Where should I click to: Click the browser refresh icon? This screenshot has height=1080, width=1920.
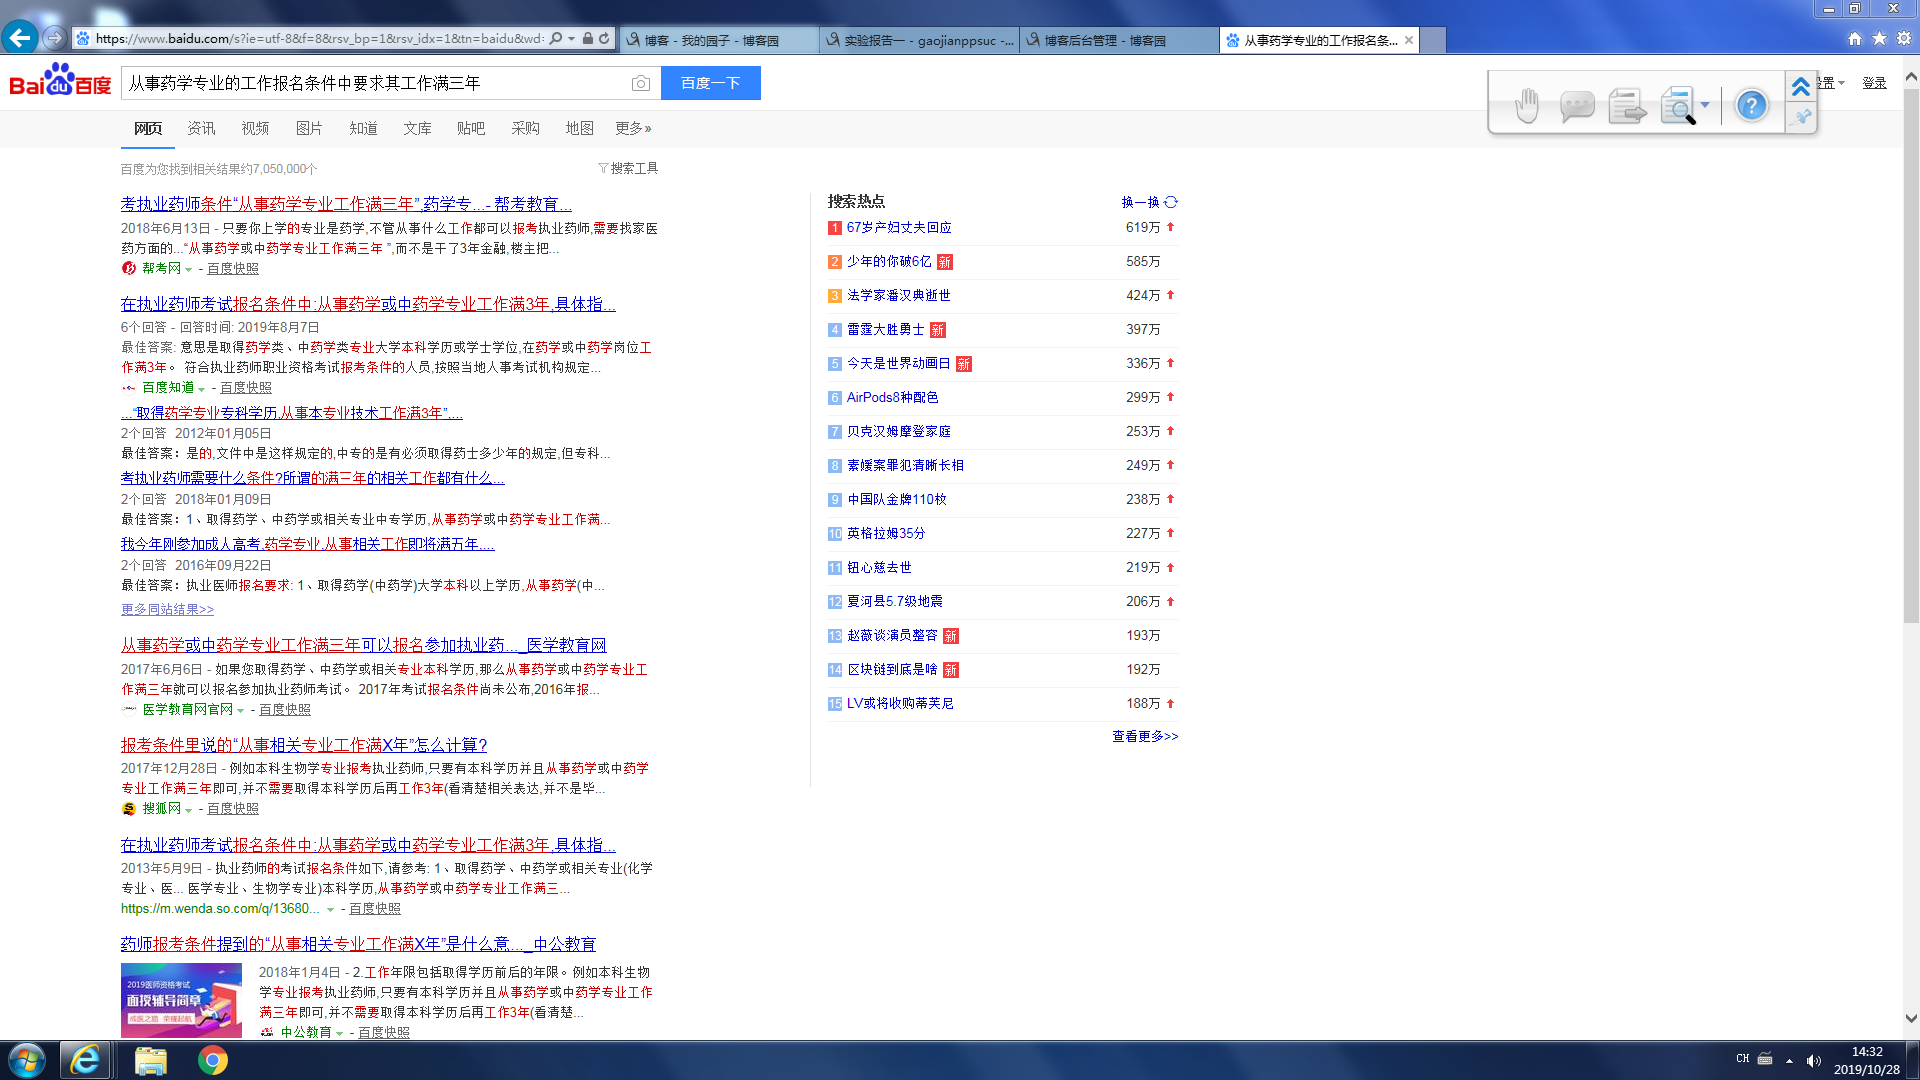tap(604, 39)
